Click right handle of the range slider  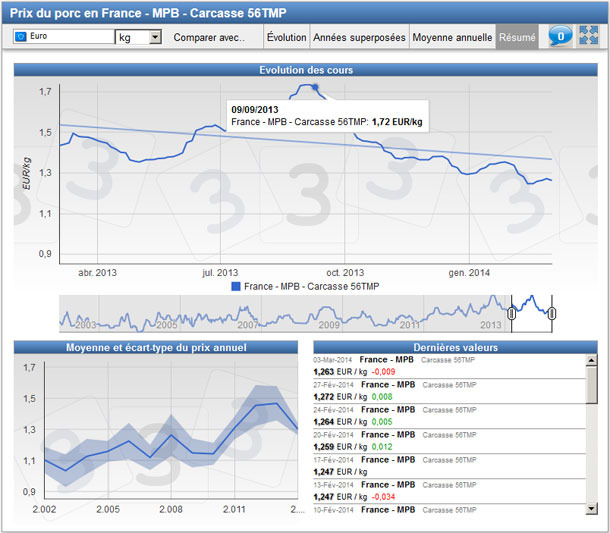pyautogui.click(x=551, y=313)
